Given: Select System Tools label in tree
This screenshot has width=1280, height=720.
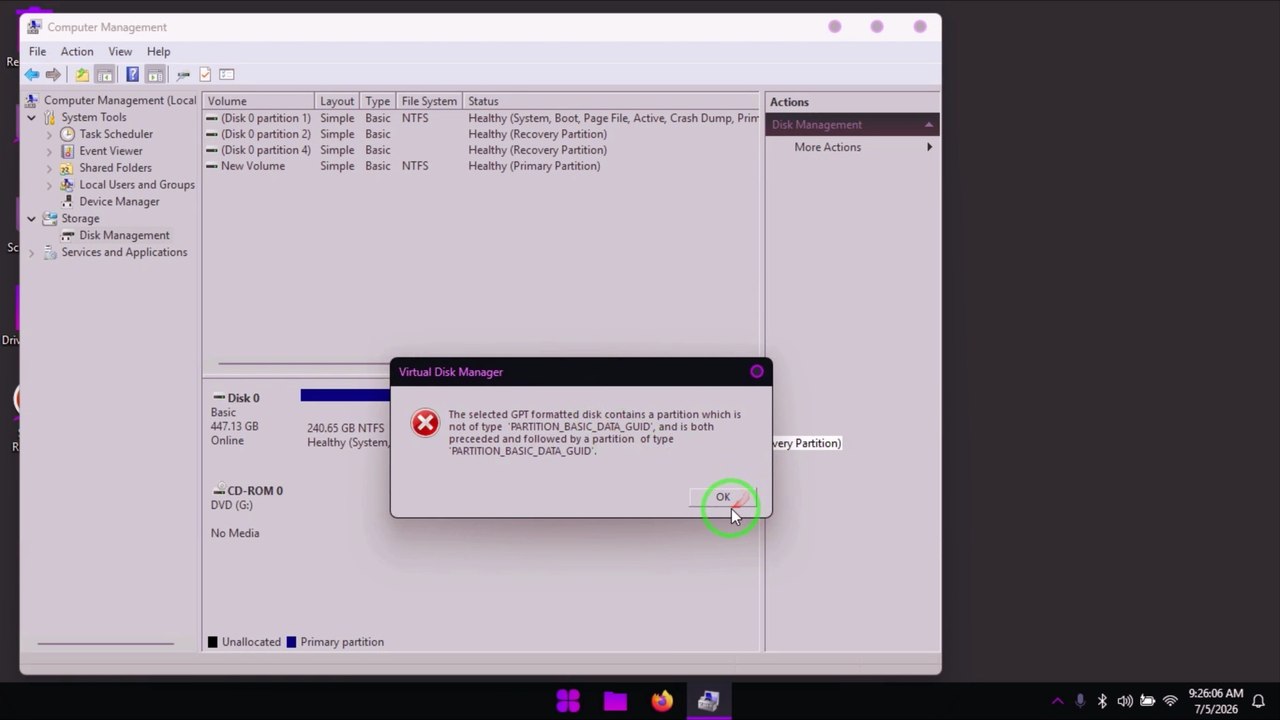Looking at the screenshot, I should [x=93, y=117].
